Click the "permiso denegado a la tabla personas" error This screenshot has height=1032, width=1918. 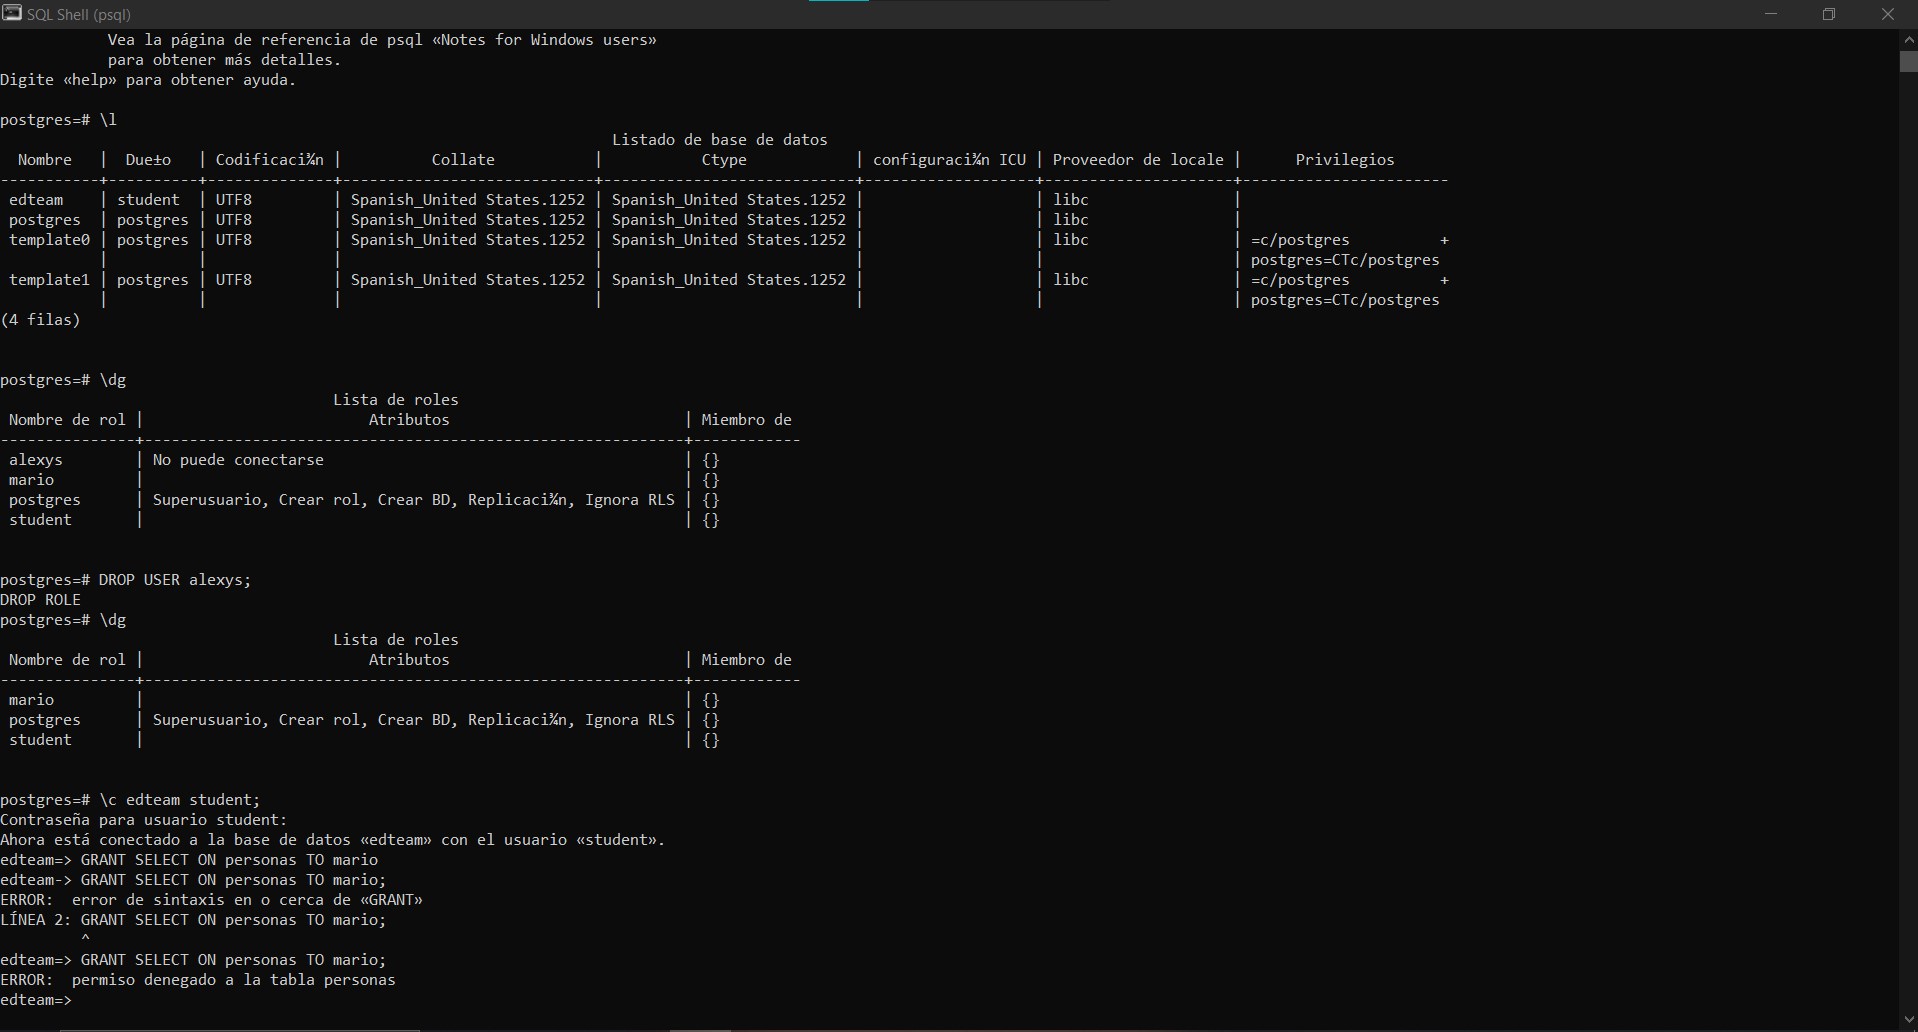pos(233,980)
